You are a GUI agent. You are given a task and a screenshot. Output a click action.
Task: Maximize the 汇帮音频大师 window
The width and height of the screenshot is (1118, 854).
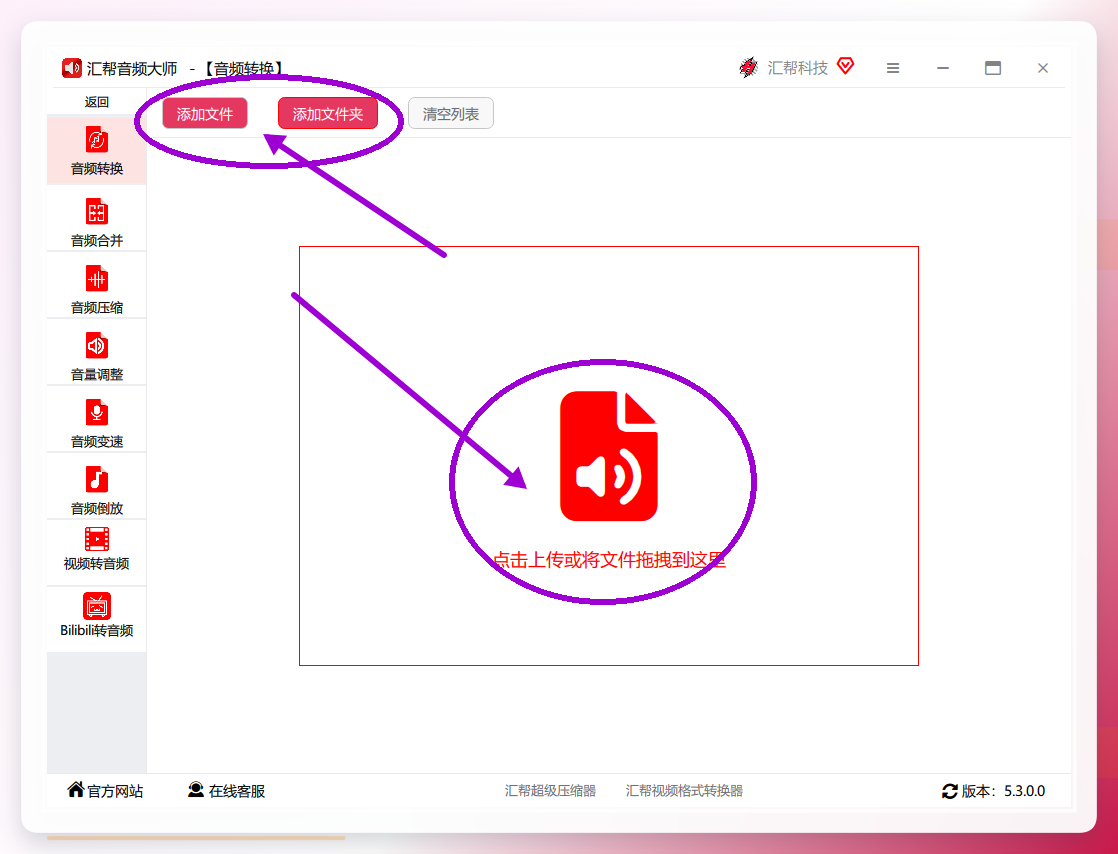[x=993, y=68]
